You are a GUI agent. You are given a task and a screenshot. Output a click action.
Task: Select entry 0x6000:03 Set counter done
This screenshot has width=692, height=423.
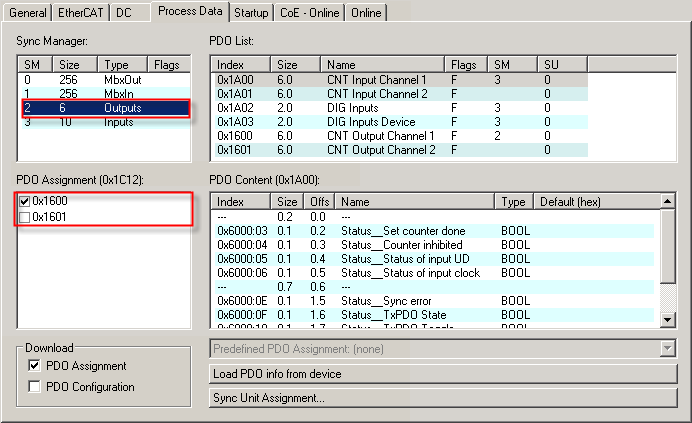point(434,231)
